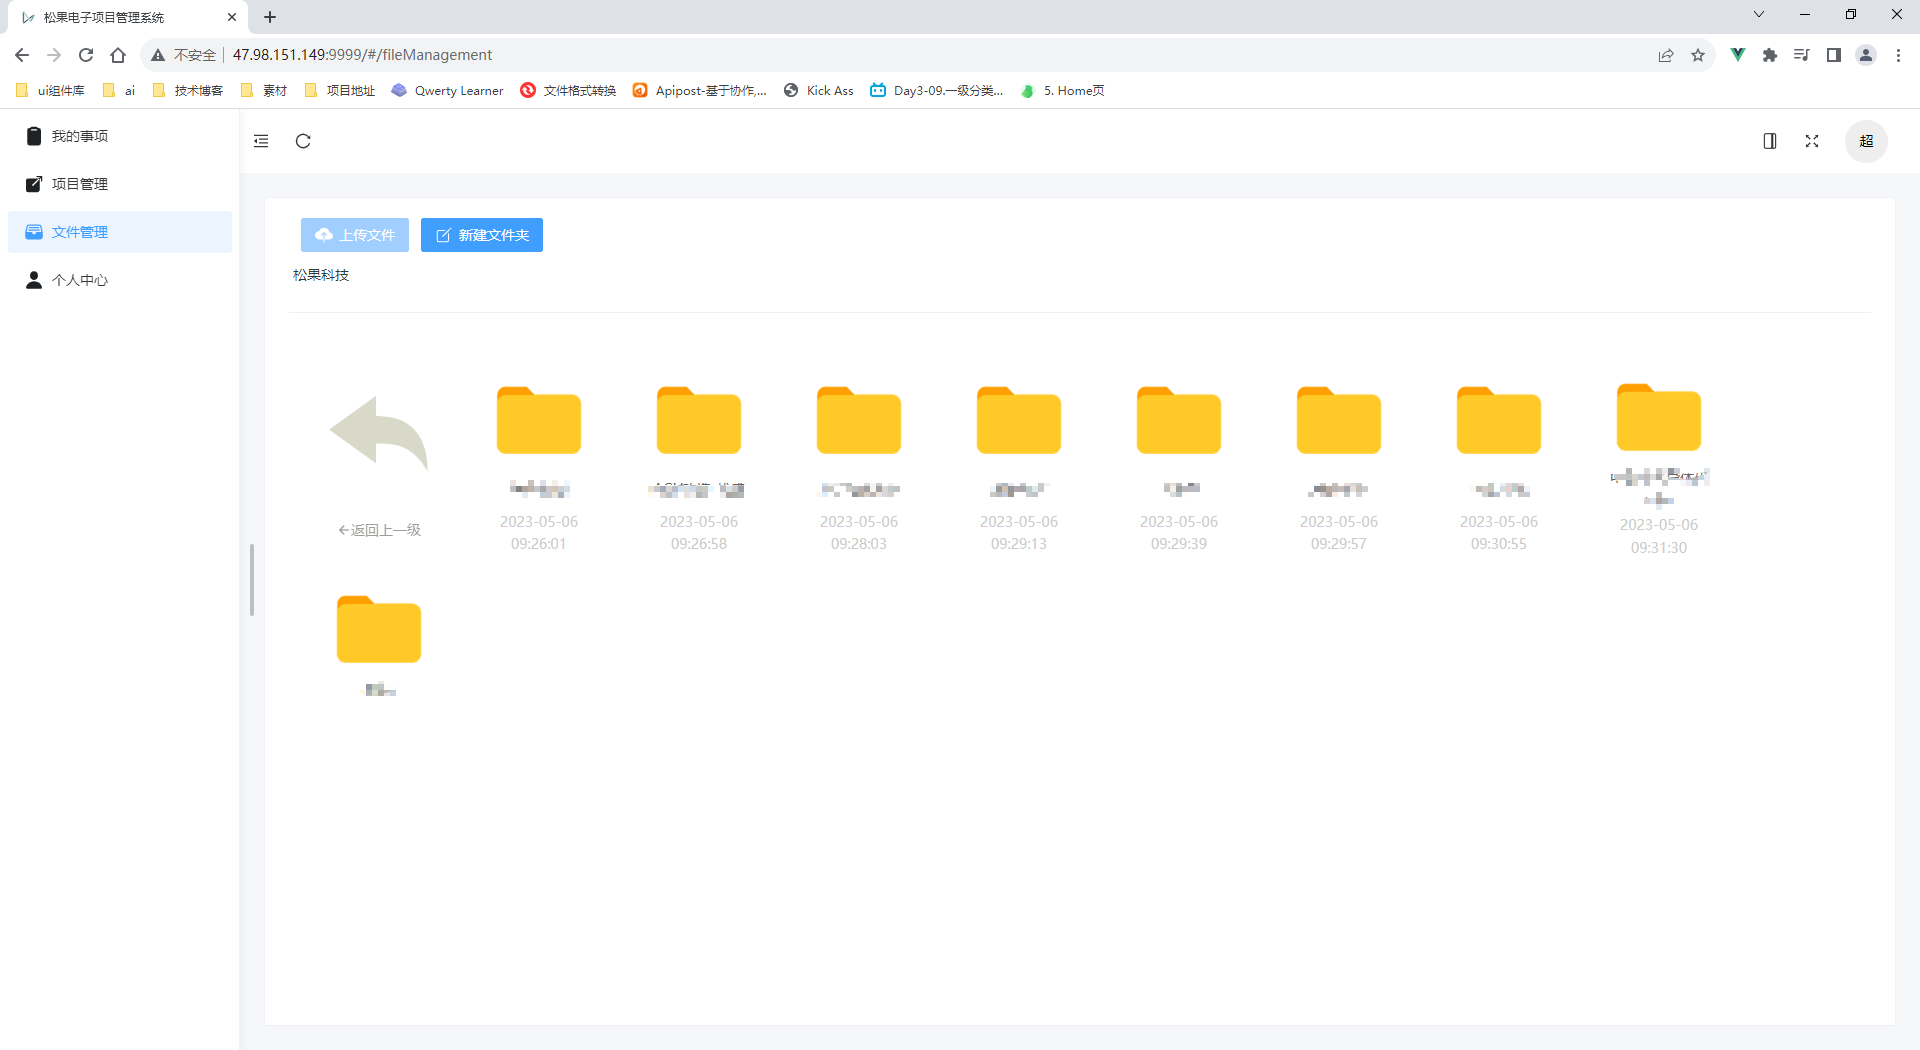Open ui组件库 bookmark folder
The width and height of the screenshot is (1920, 1050).
click(x=51, y=90)
